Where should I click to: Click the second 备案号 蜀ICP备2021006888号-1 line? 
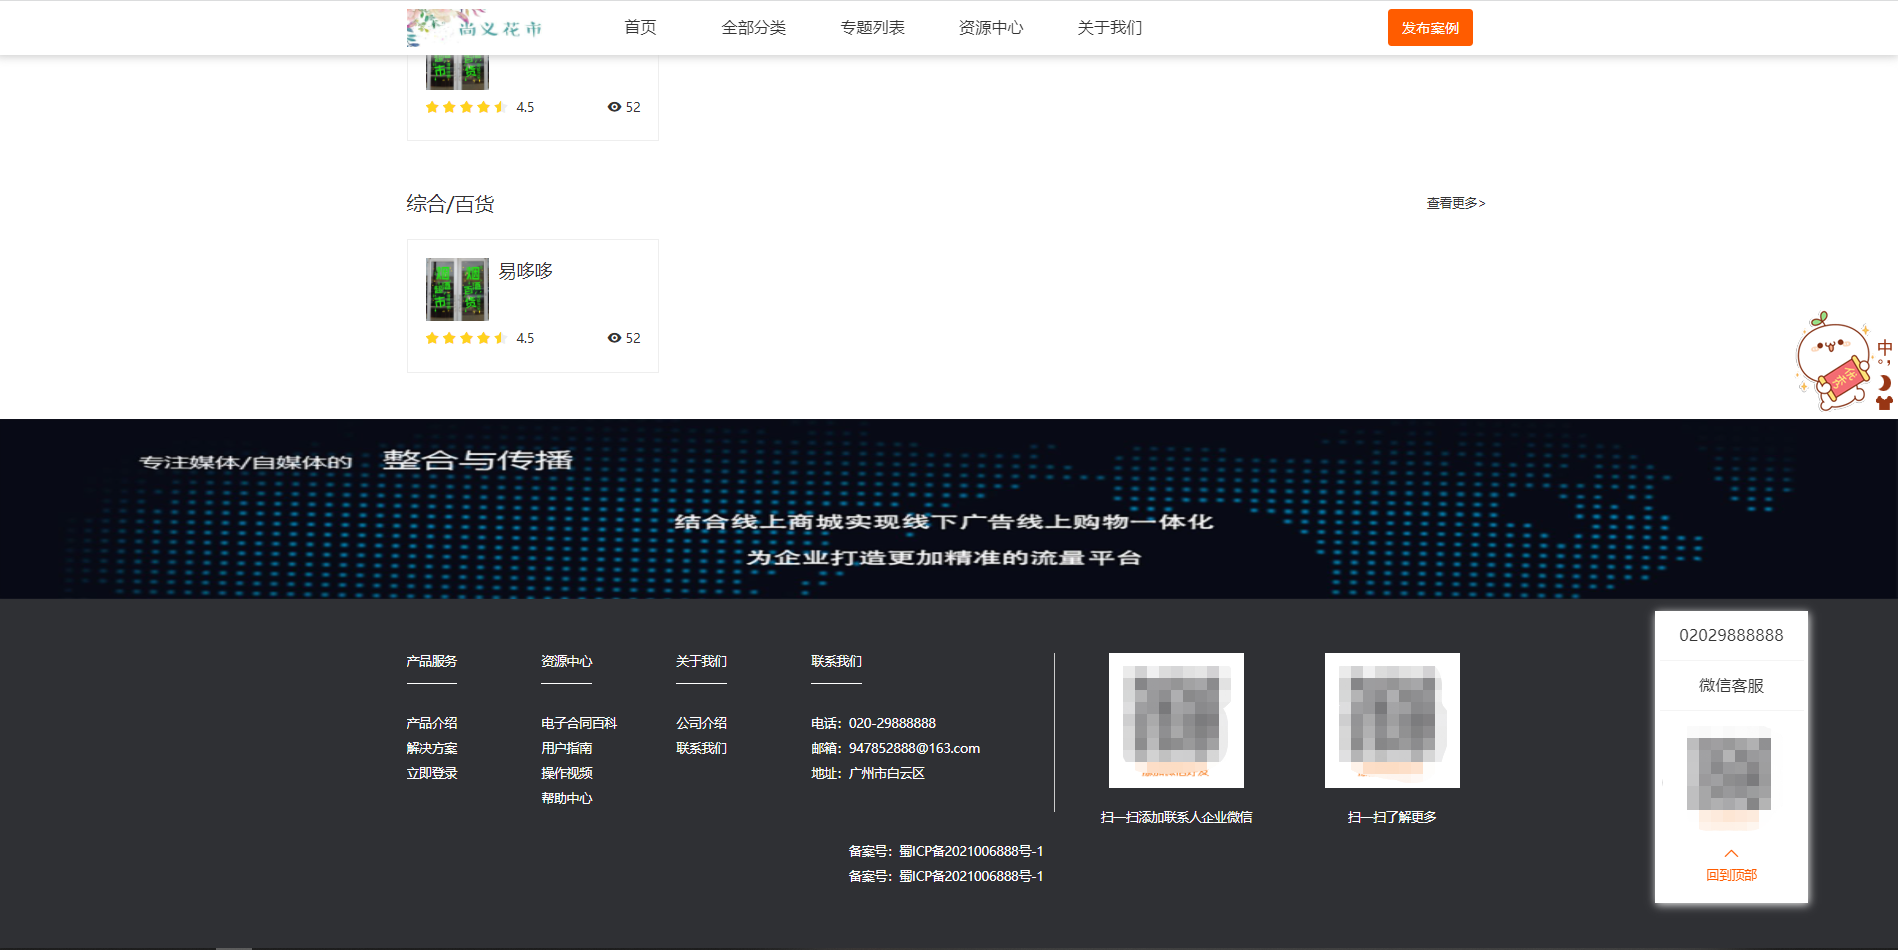pos(946,876)
